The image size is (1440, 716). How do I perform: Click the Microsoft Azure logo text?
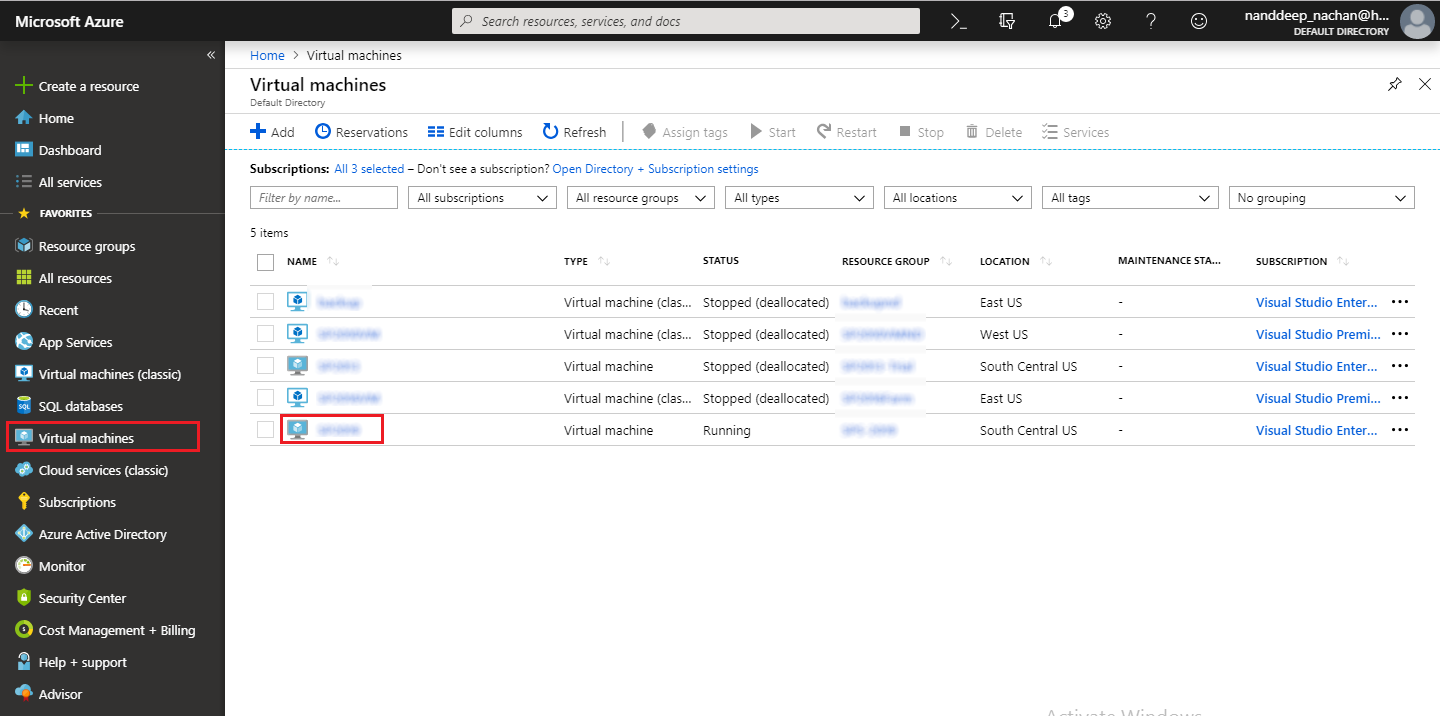[x=69, y=21]
